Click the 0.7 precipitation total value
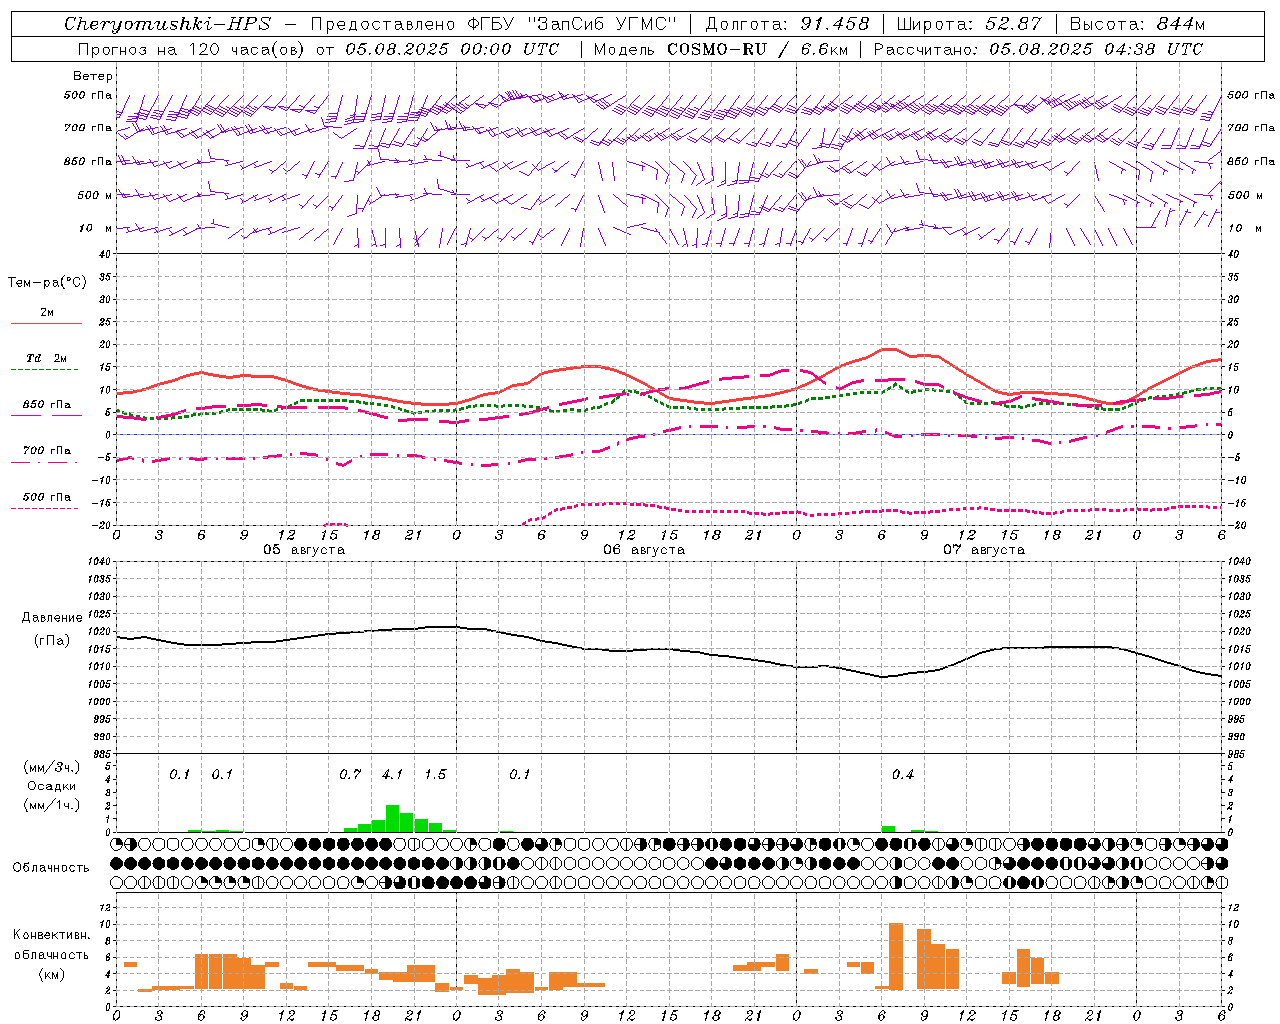The image size is (1280, 1024). (x=350, y=775)
